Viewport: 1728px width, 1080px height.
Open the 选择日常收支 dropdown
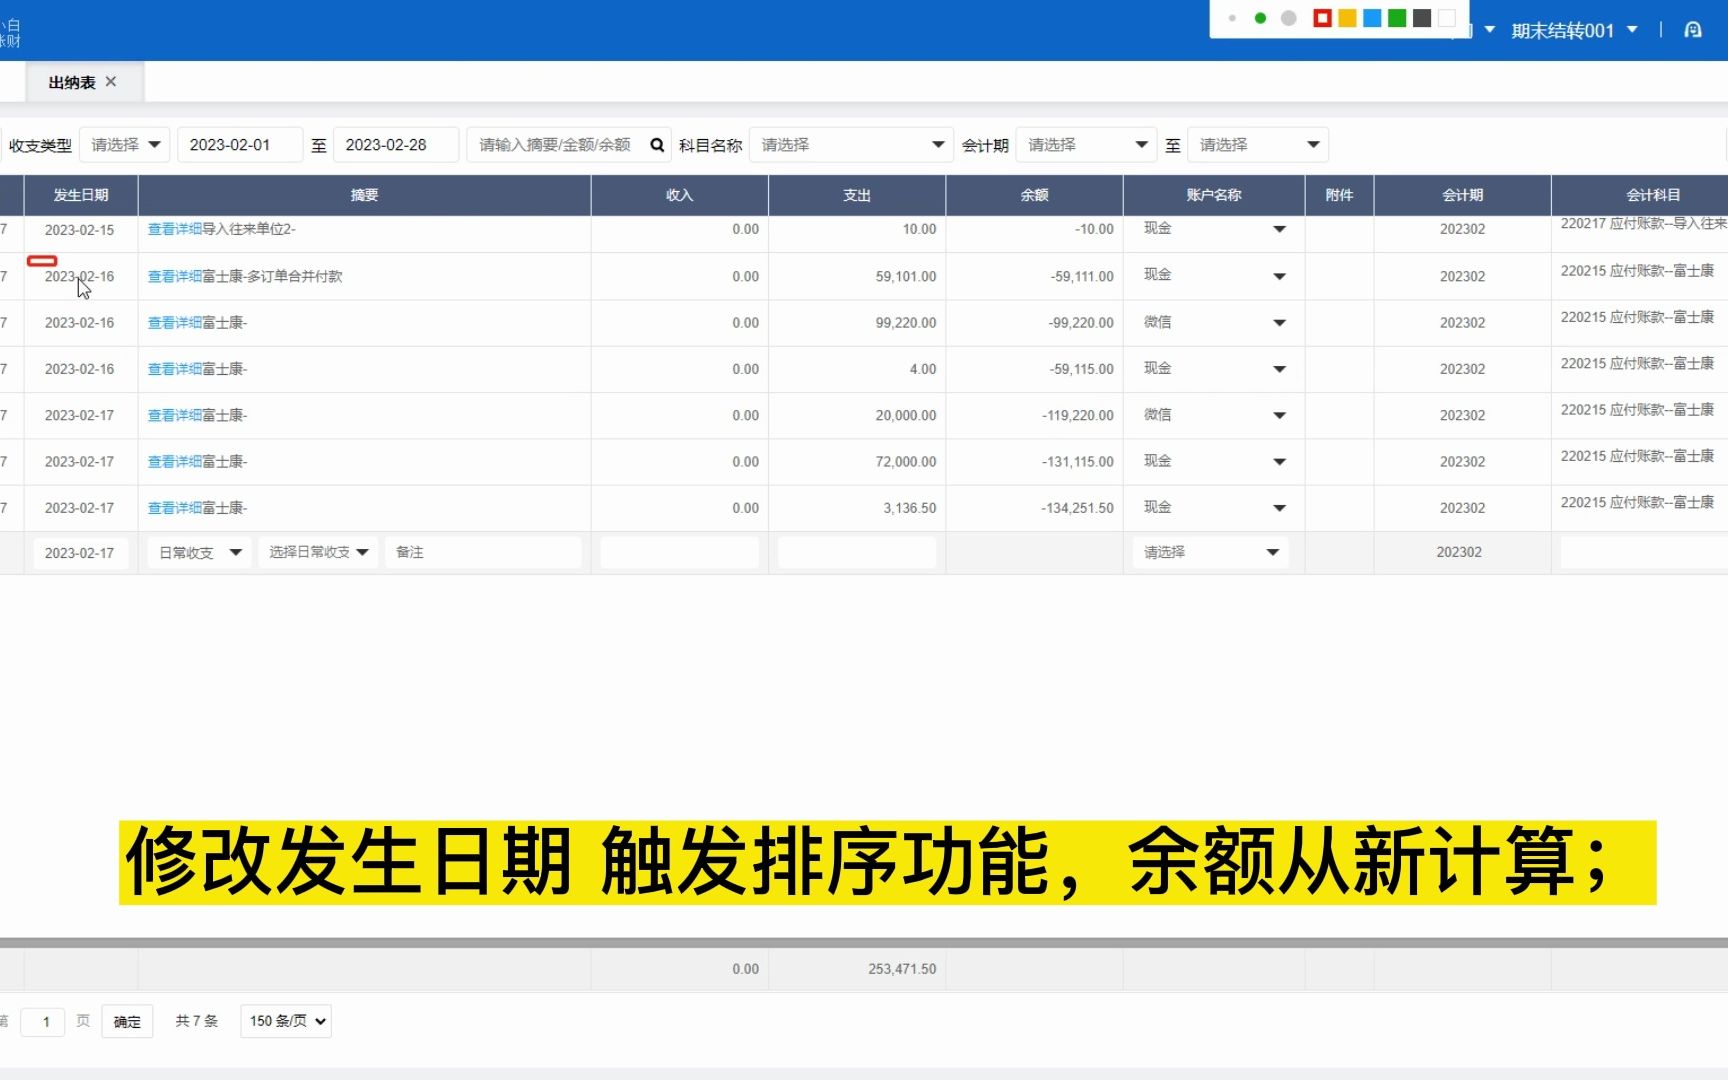[x=318, y=552]
